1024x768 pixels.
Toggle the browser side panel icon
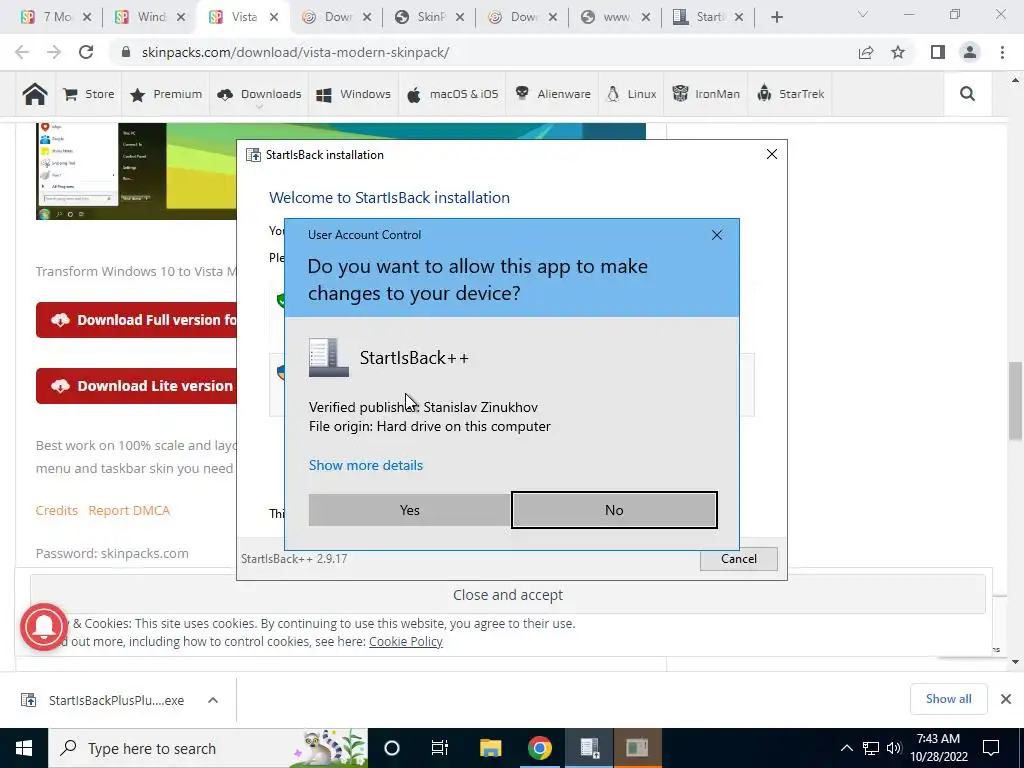point(938,52)
